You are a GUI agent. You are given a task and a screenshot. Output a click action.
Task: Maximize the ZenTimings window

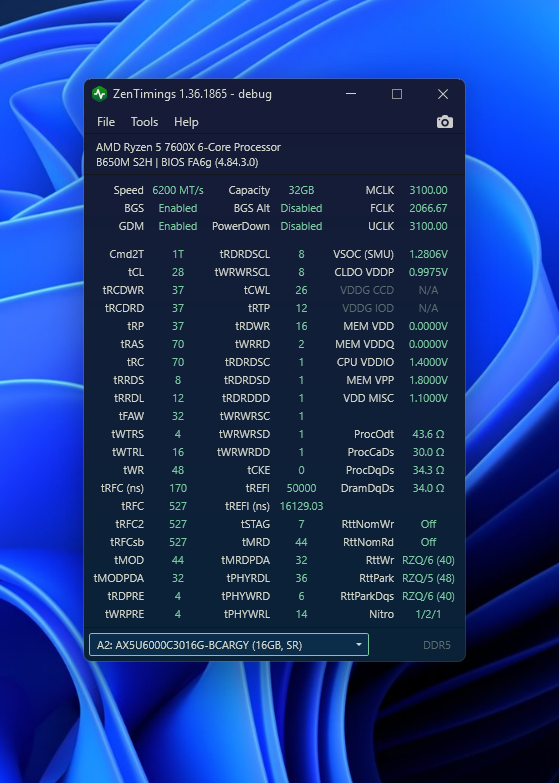click(x=397, y=94)
